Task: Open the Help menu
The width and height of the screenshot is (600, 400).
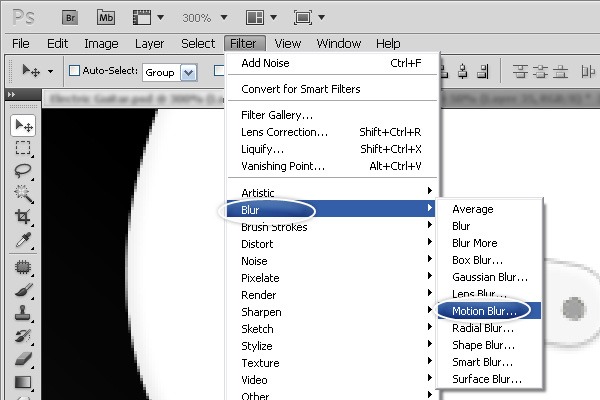Action: point(388,44)
